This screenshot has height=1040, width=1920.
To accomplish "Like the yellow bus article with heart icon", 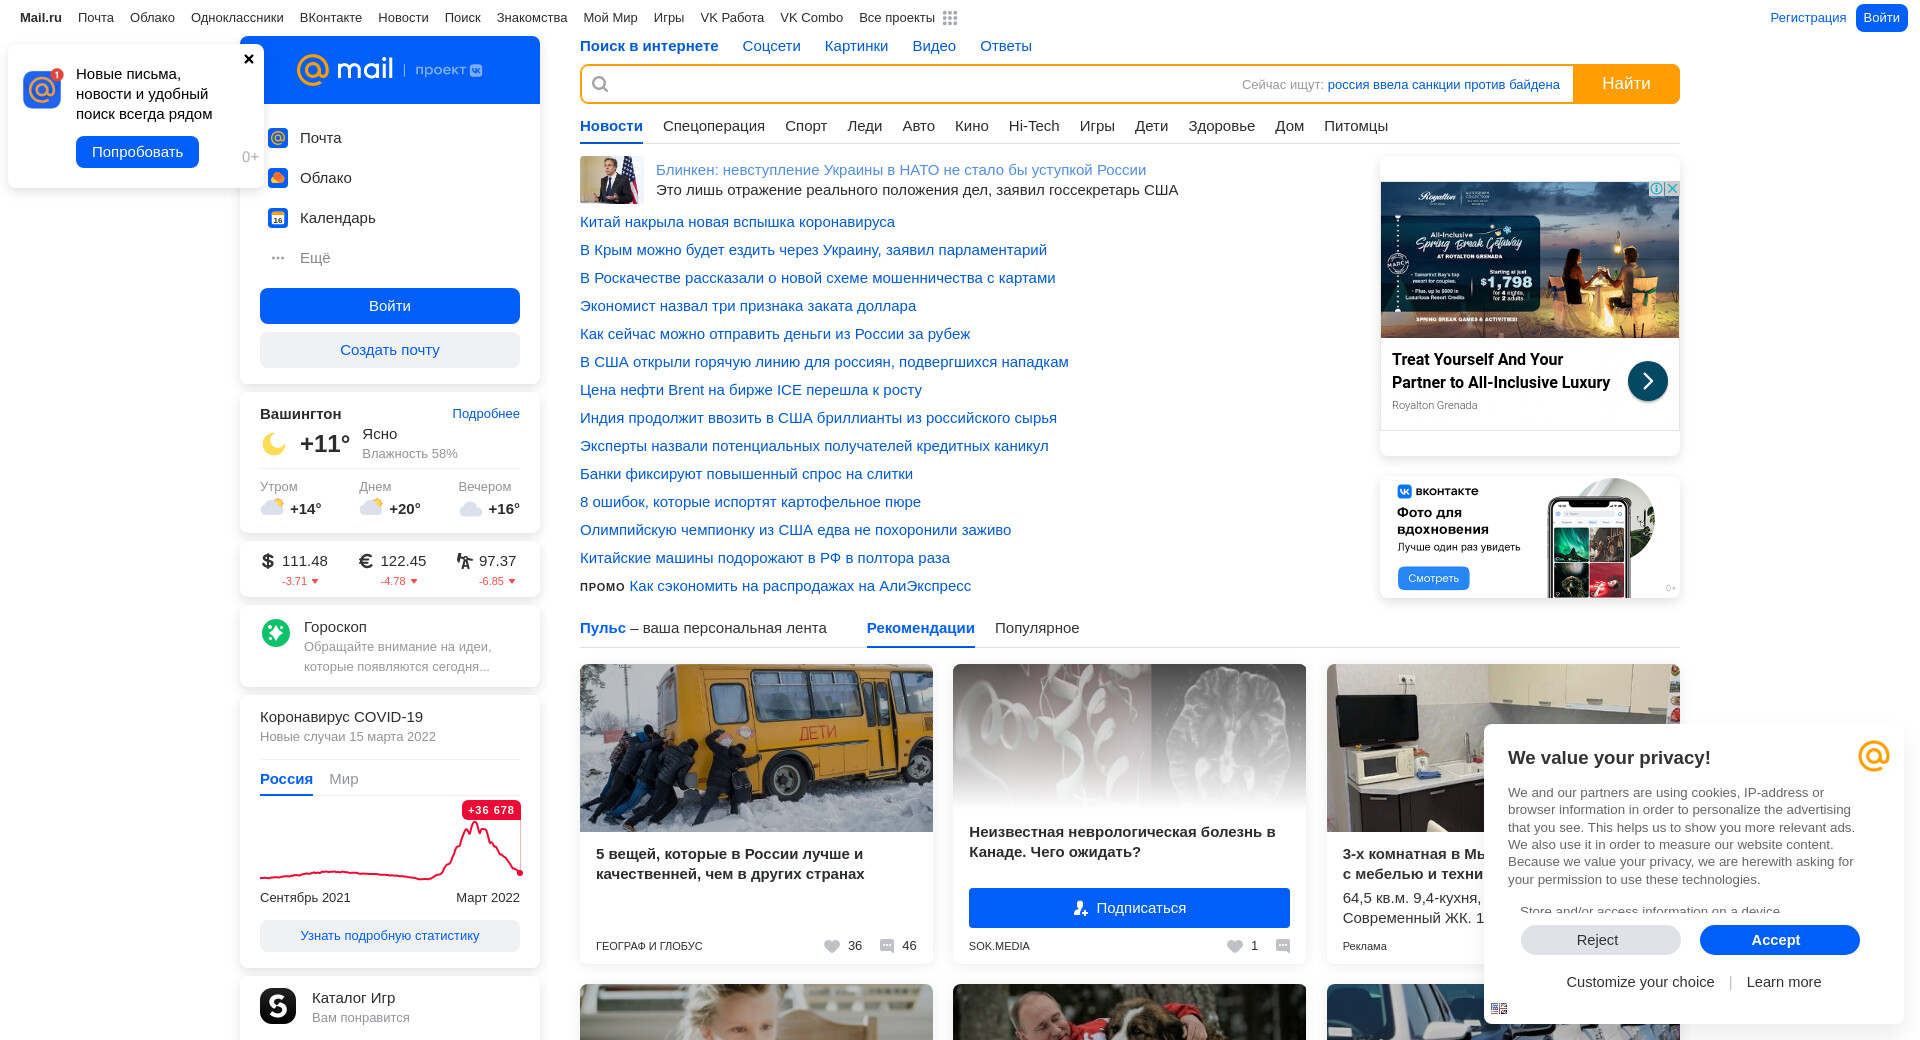I will (x=832, y=946).
